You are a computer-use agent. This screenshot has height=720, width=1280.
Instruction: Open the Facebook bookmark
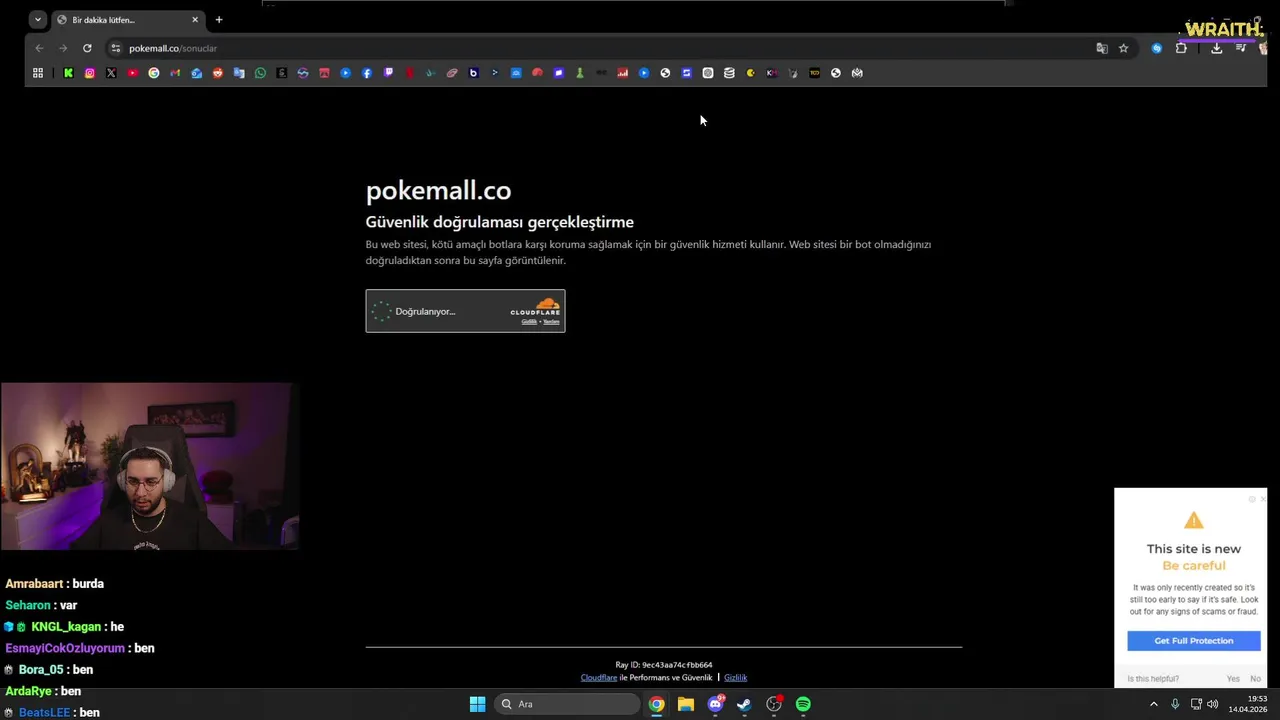click(367, 73)
